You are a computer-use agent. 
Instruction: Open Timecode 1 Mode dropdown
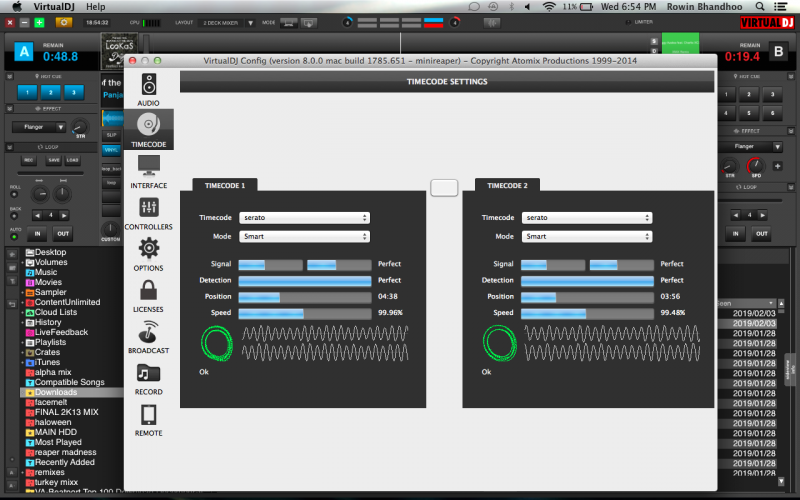pyautogui.click(x=305, y=237)
